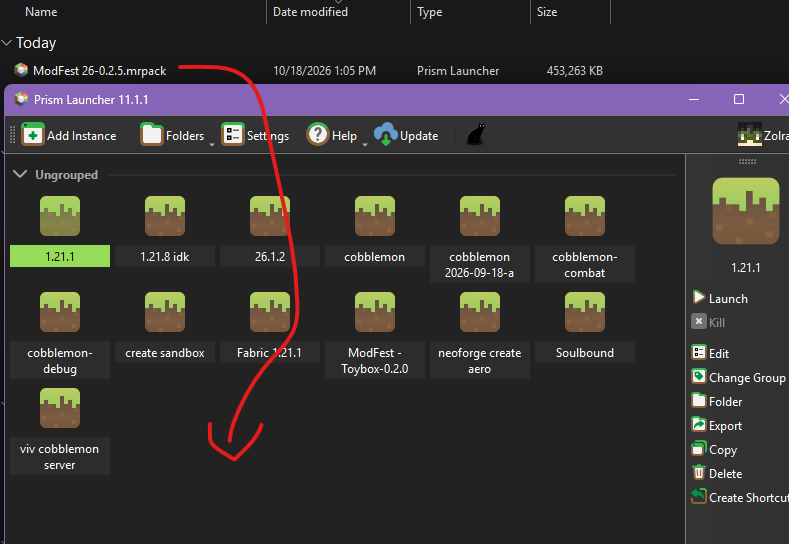
Task: Click Create Shortcut in sidebar
Action: (x=740, y=497)
